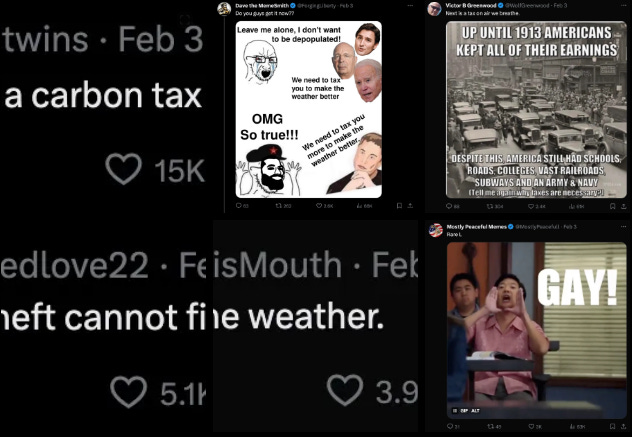
Task: Reply to Dave the MemeSmith's tweet
Action: [239, 206]
